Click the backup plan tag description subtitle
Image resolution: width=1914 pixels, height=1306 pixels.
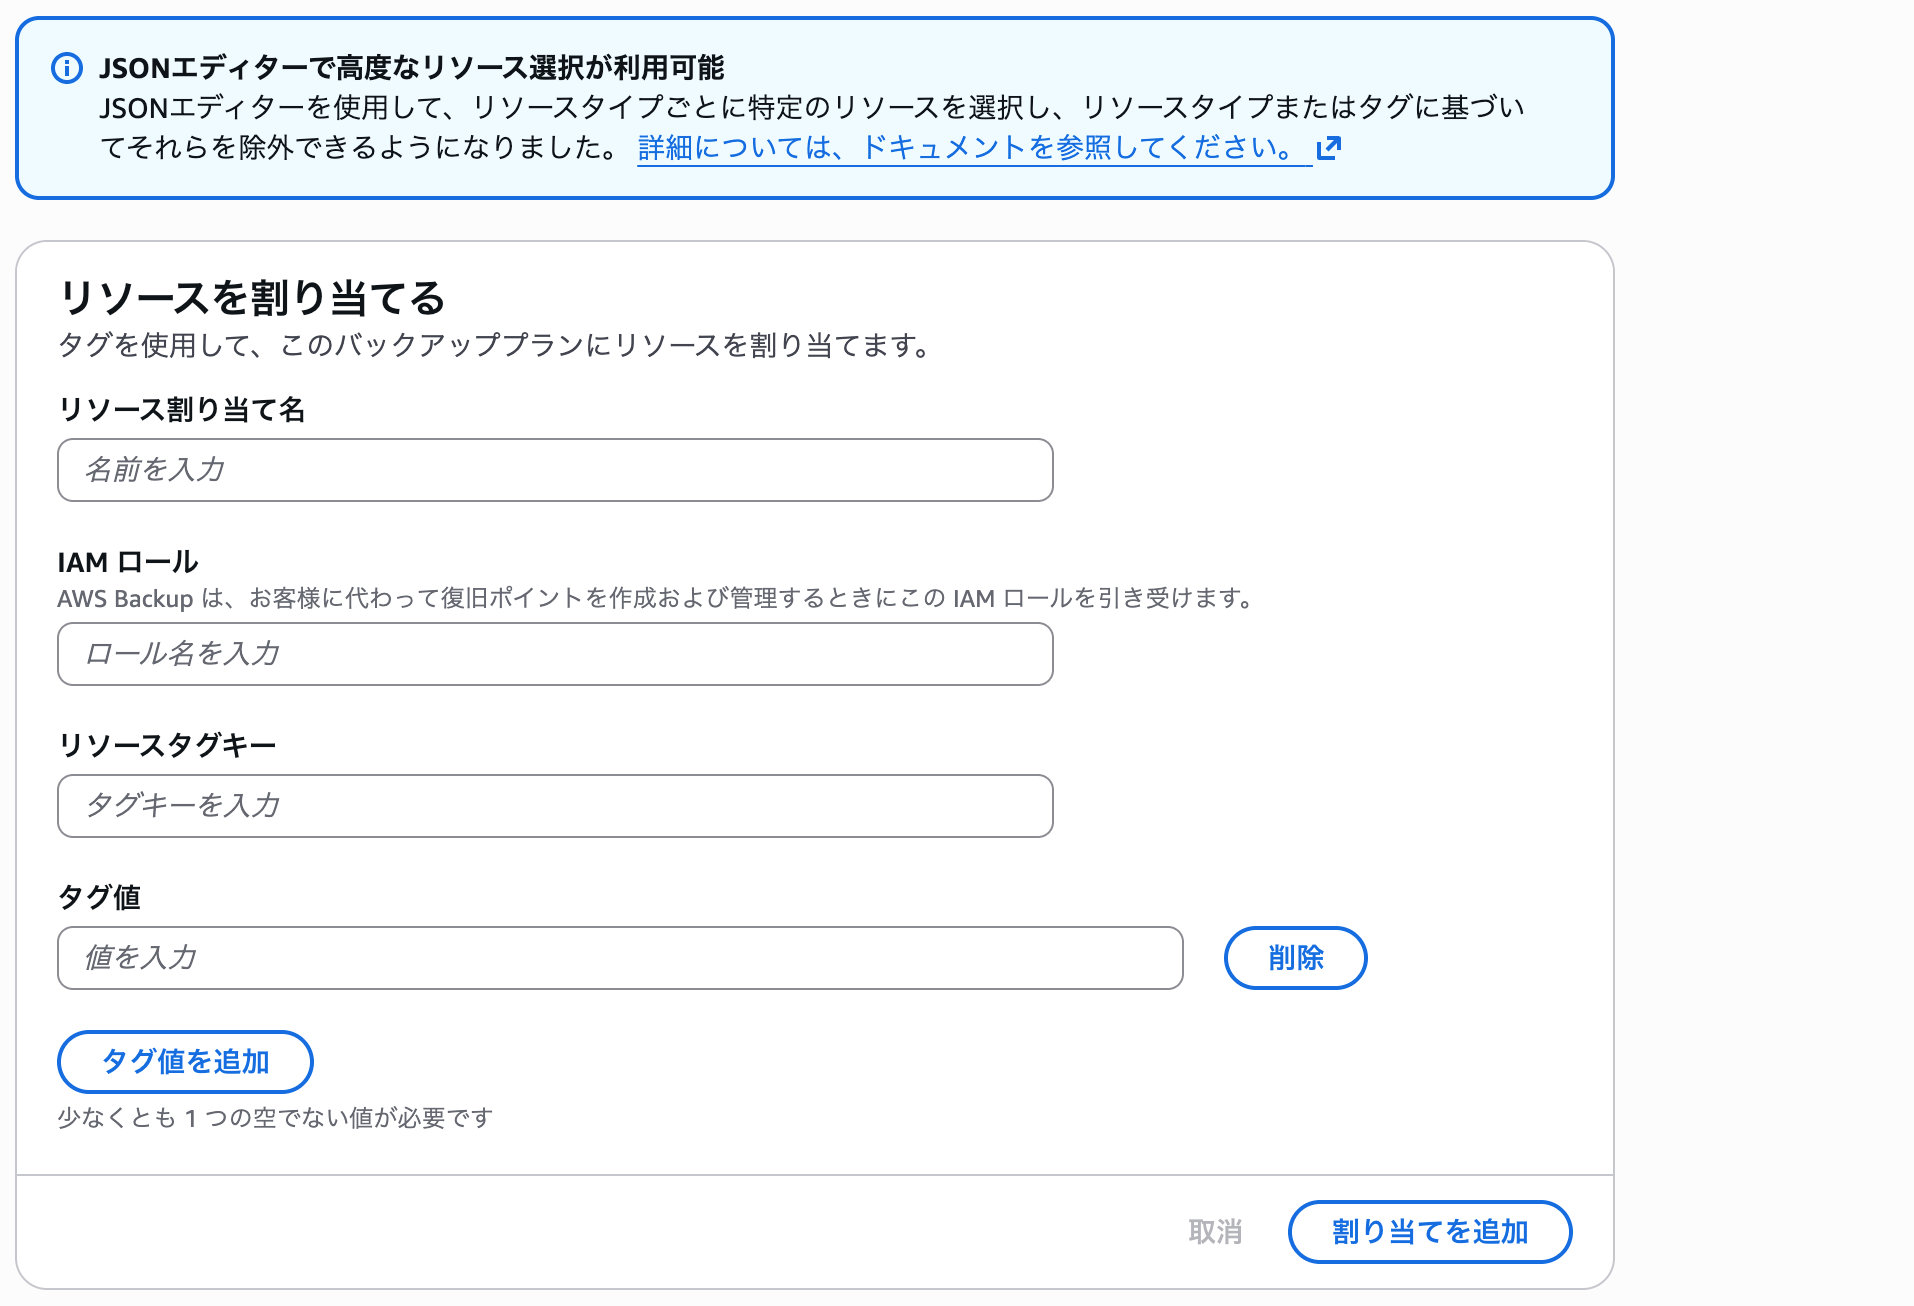coord(494,346)
